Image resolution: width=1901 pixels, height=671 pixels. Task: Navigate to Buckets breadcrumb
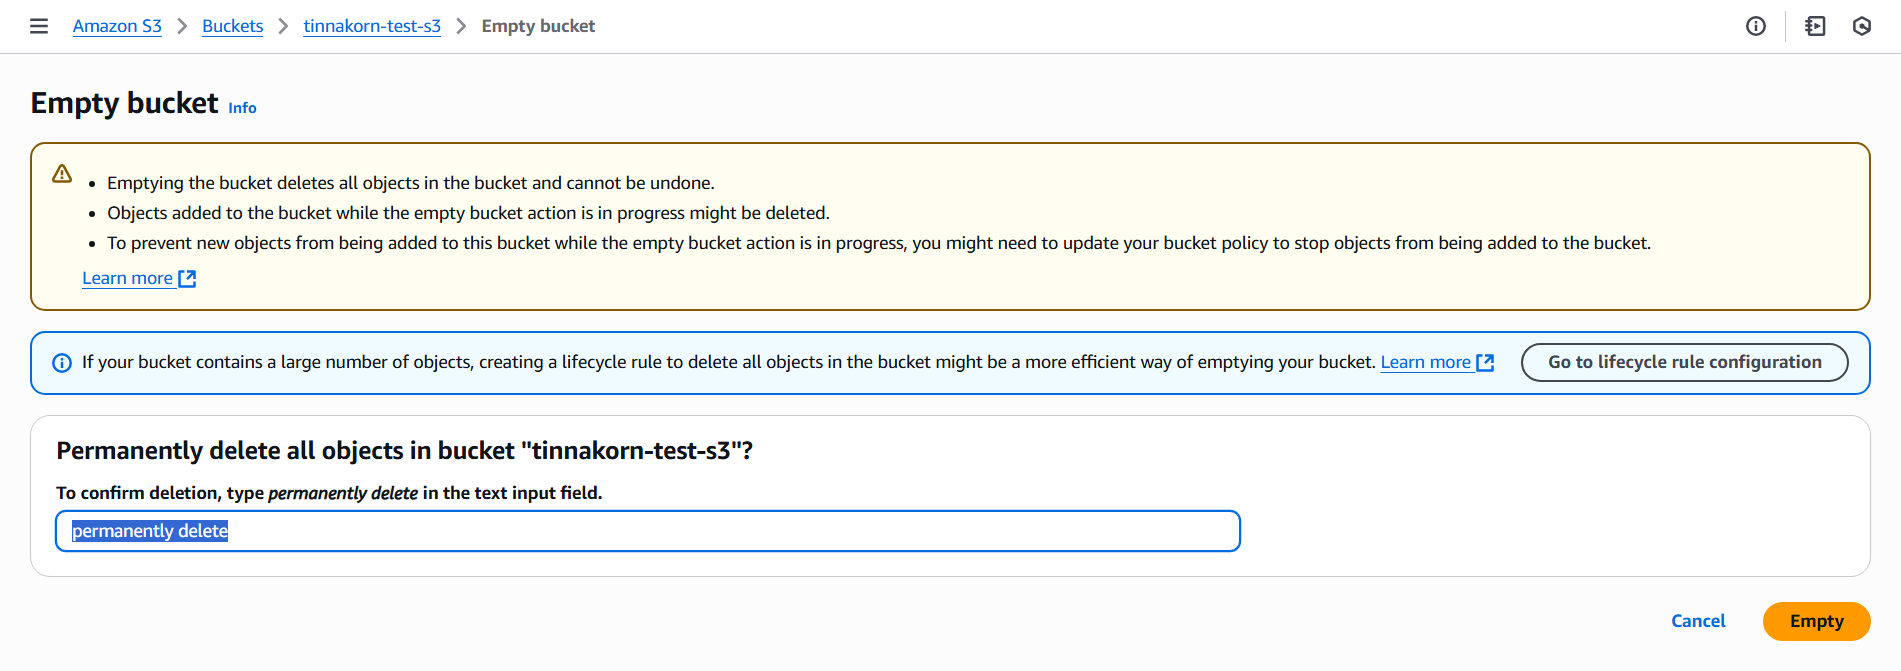[x=232, y=26]
